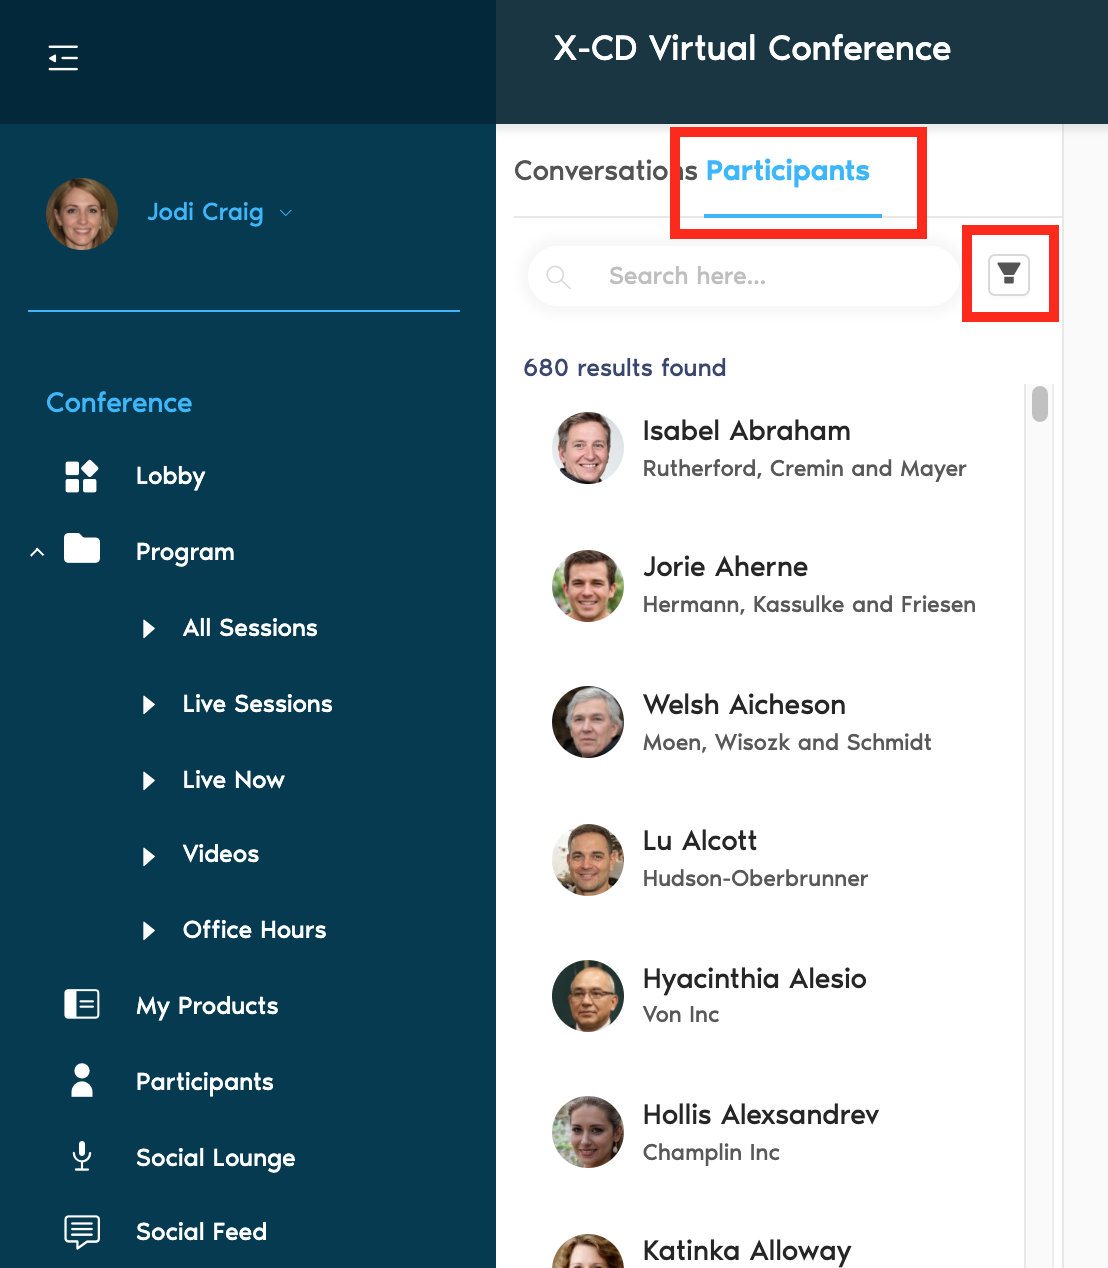Expand the Videos triangle
The image size is (1108, 1268).
click(149, 857)
